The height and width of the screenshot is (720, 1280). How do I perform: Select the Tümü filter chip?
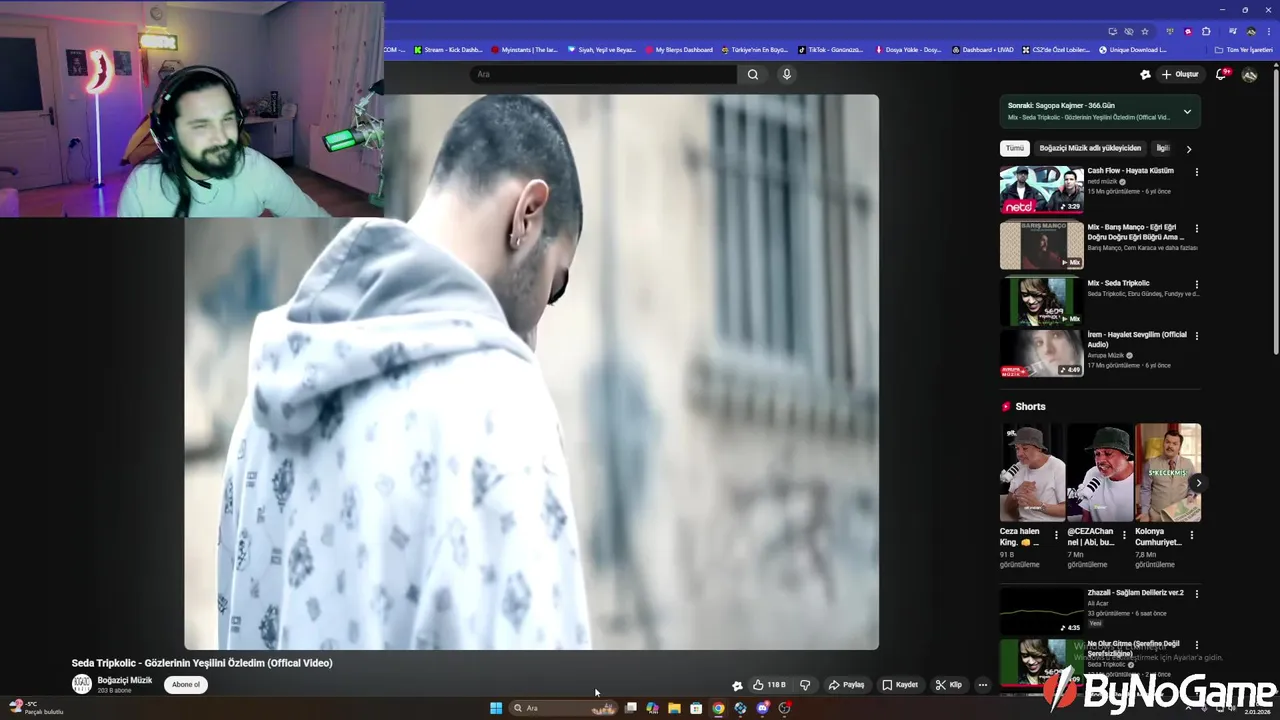click(1015, 148)
